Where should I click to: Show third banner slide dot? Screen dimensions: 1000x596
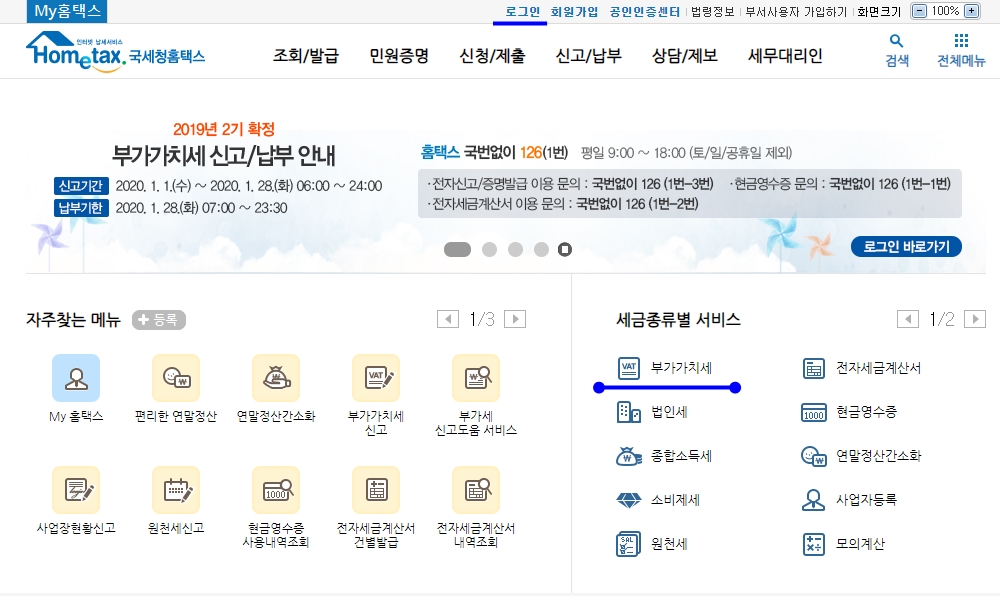tap(515, 250)
